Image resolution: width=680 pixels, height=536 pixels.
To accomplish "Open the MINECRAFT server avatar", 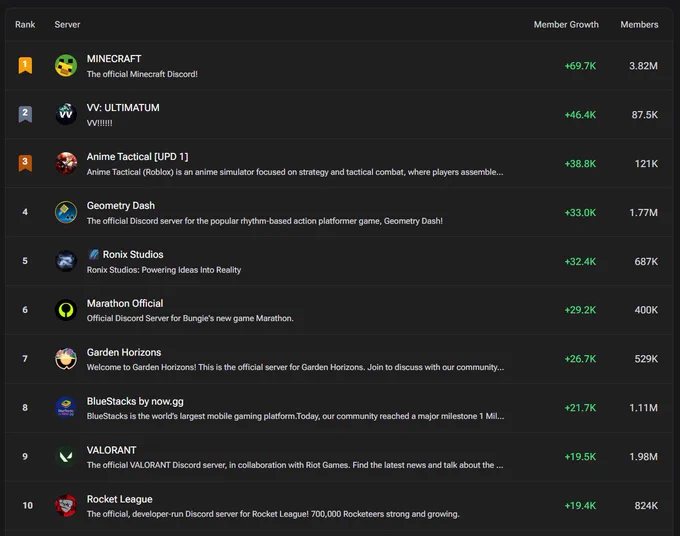I will [66, 65].
